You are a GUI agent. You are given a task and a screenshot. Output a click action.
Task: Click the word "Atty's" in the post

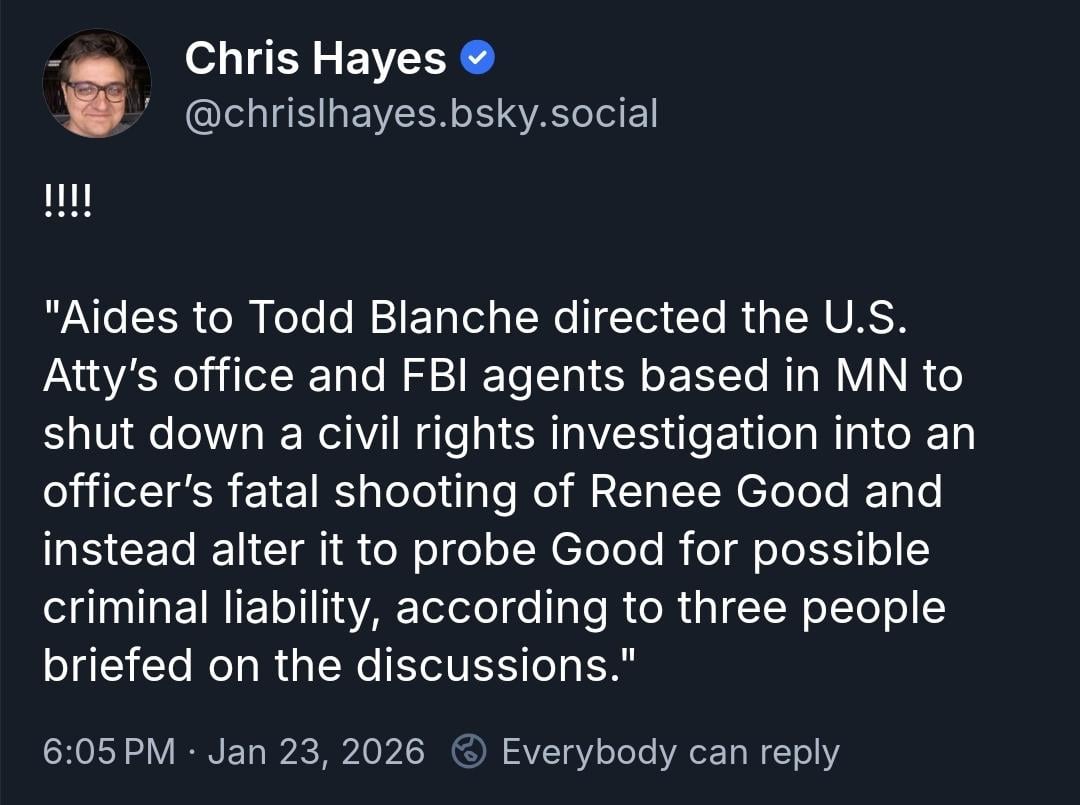[x=101, y=376]
